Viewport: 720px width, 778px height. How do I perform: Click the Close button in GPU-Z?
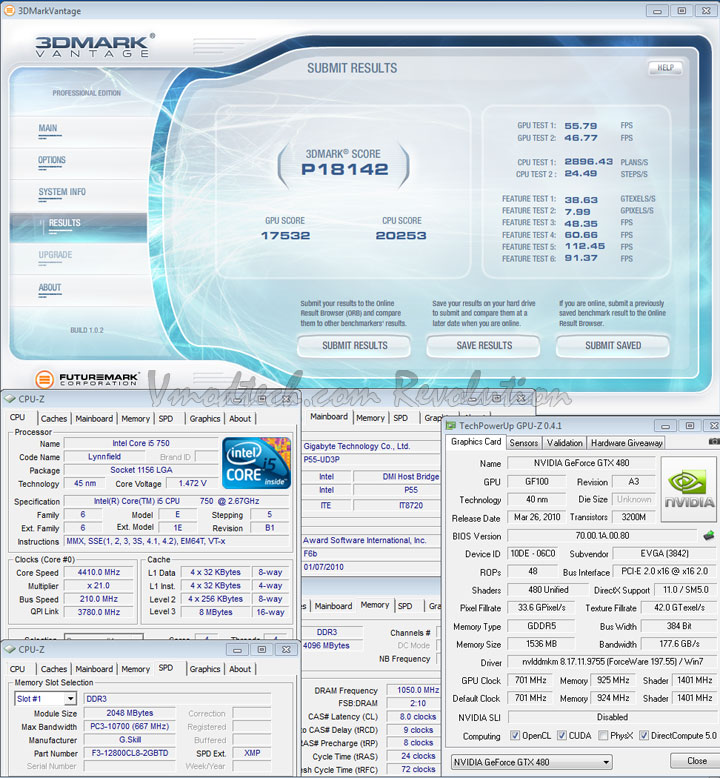tap(695, 761)
